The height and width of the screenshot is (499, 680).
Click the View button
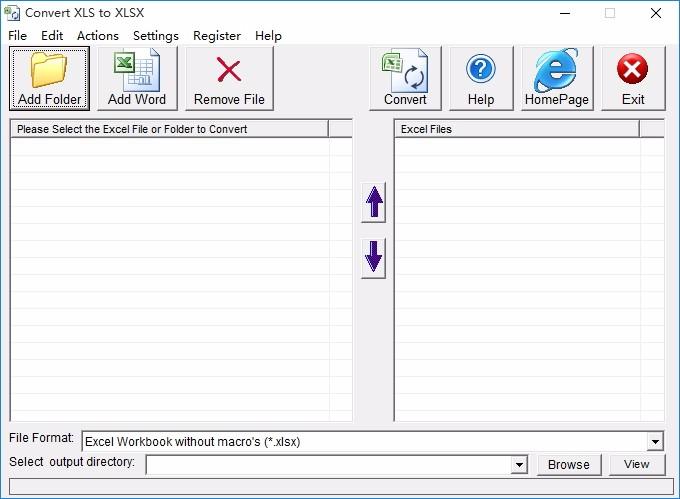637,464
